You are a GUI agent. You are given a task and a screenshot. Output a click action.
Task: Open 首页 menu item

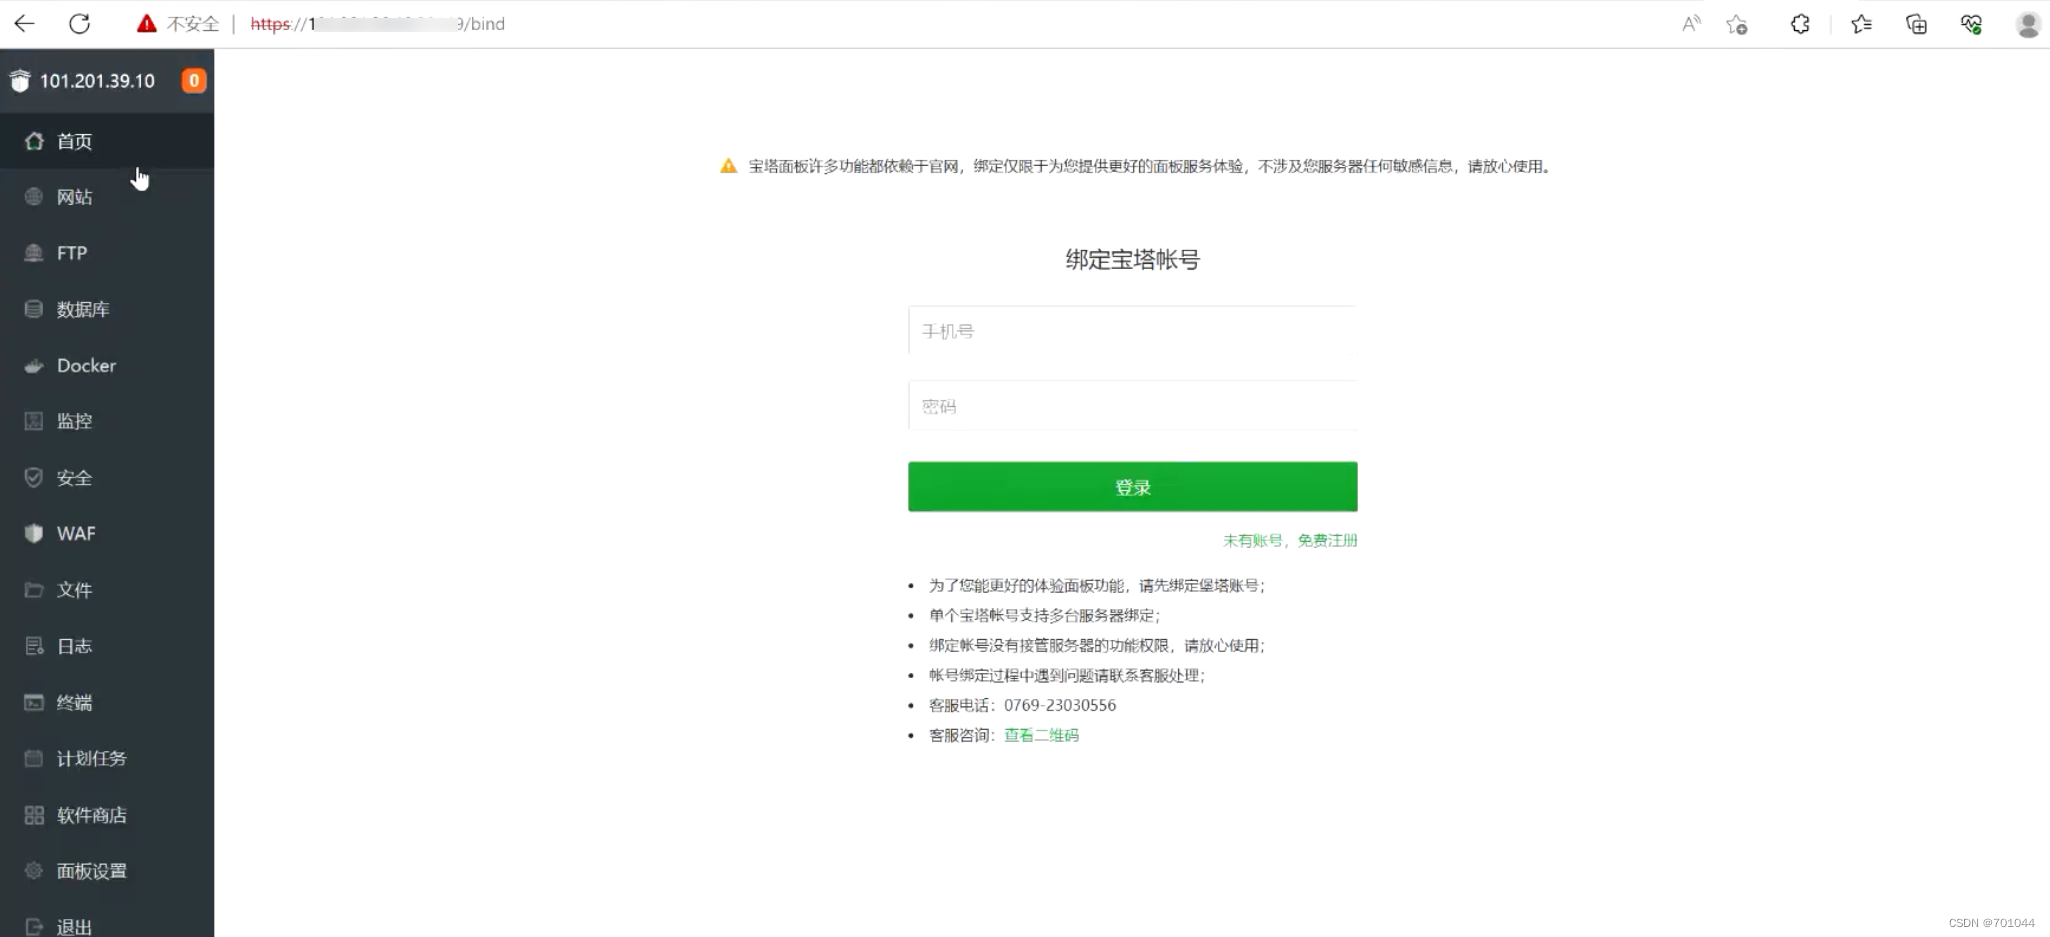coord(107,141)
